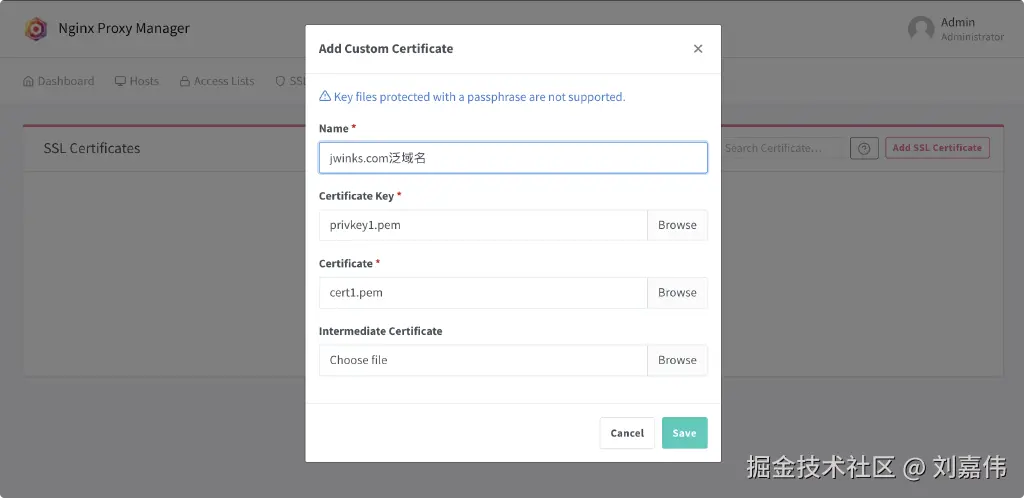
Task: Click the SSL shield icon in navbar
Action: pyautogui.click(x=280, y=81)
